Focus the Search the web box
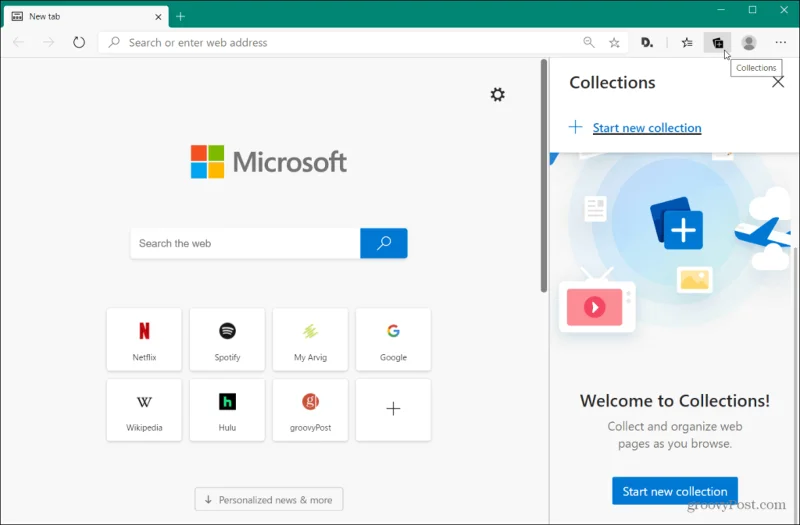This screenshot has width=800, height=525. pyautogui.click(x=245, y=243)
